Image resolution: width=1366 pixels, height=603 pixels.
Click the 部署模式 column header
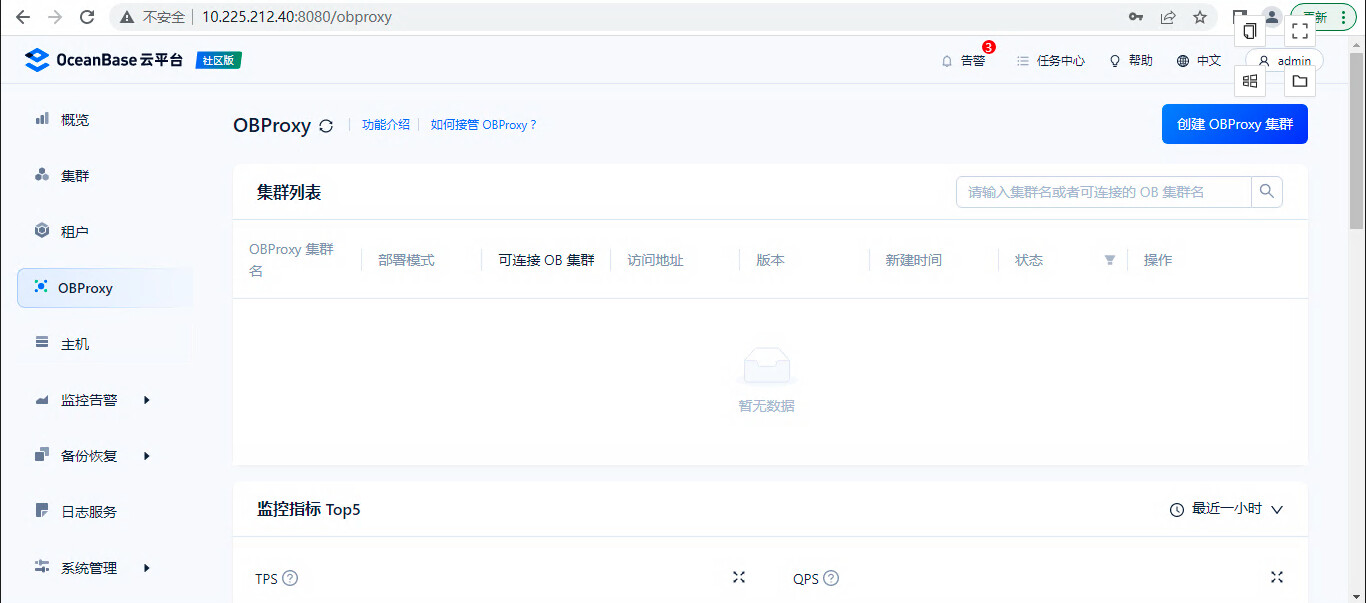tap(406, 260)
